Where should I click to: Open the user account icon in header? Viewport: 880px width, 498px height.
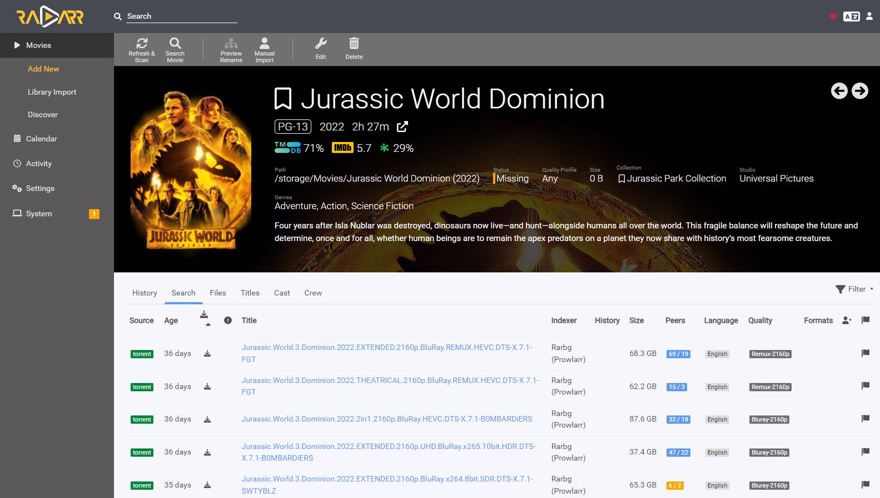tap(869, 16)
